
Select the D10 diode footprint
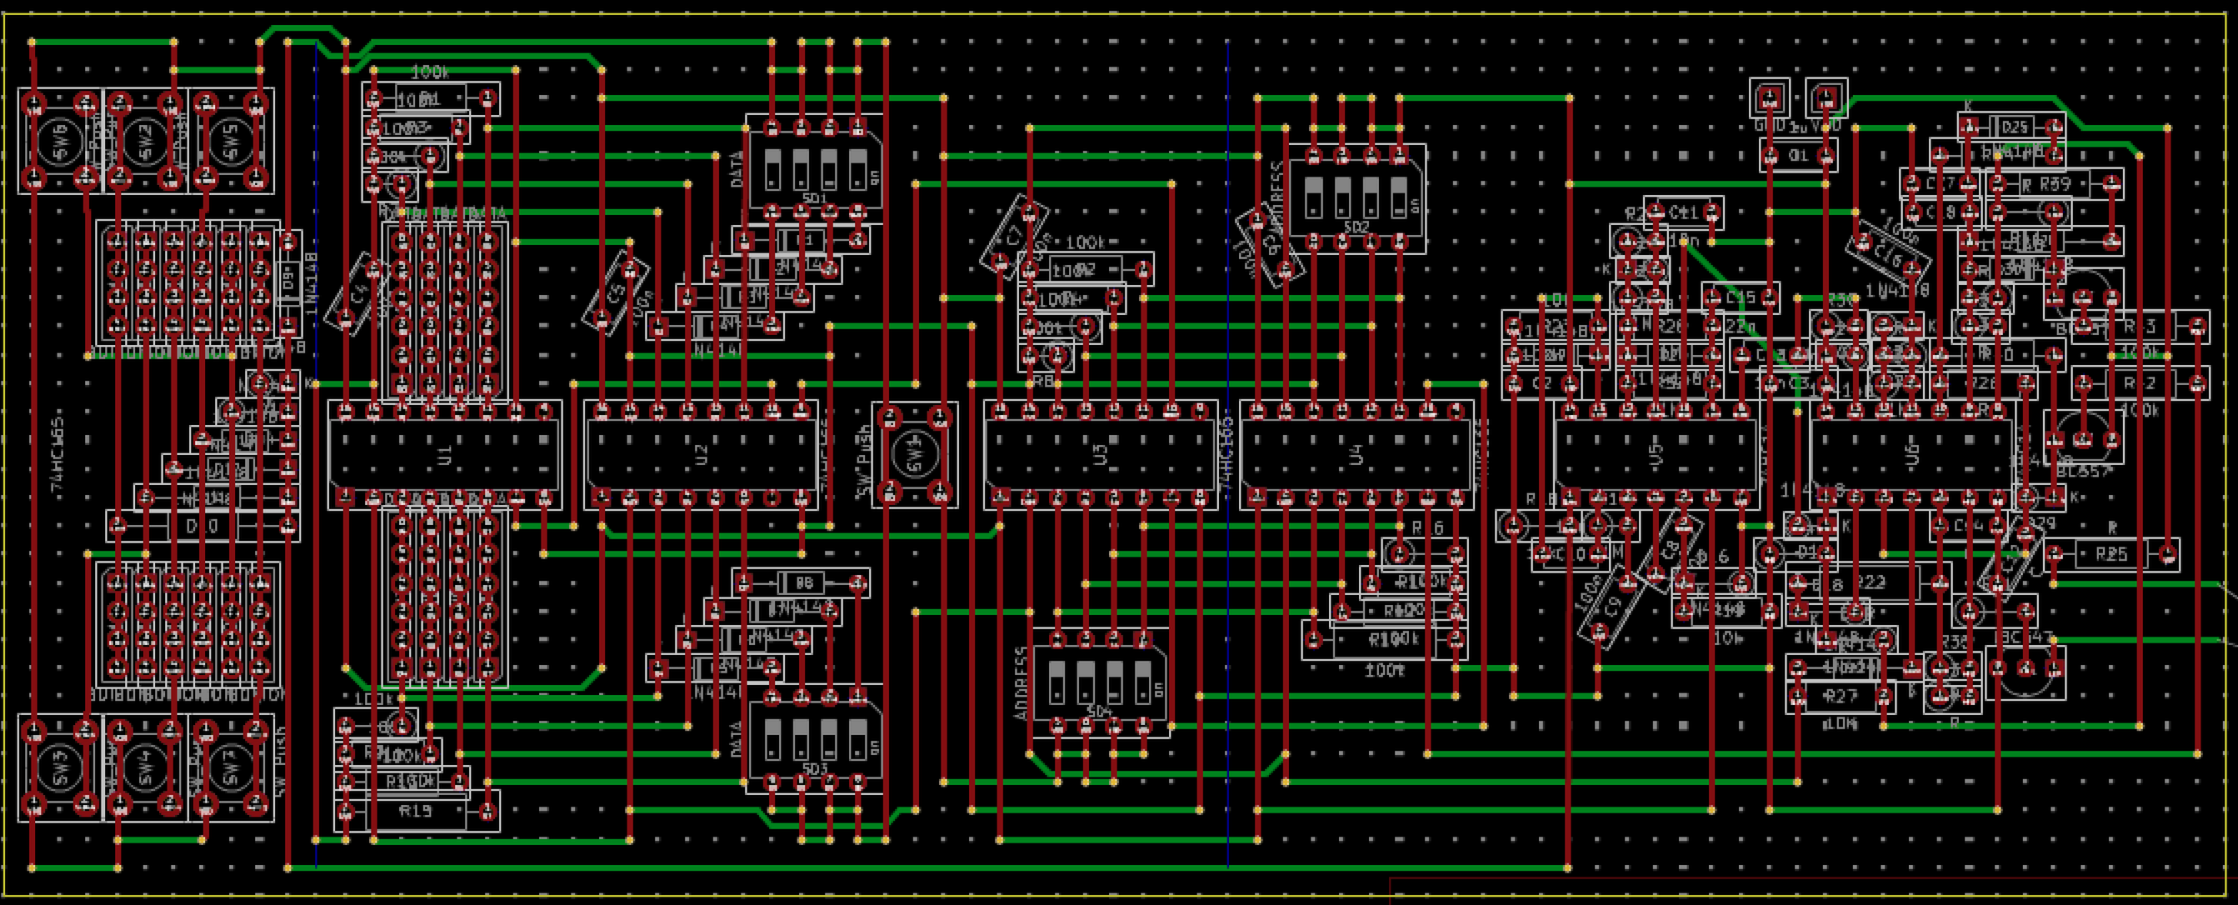coord(202,526)
